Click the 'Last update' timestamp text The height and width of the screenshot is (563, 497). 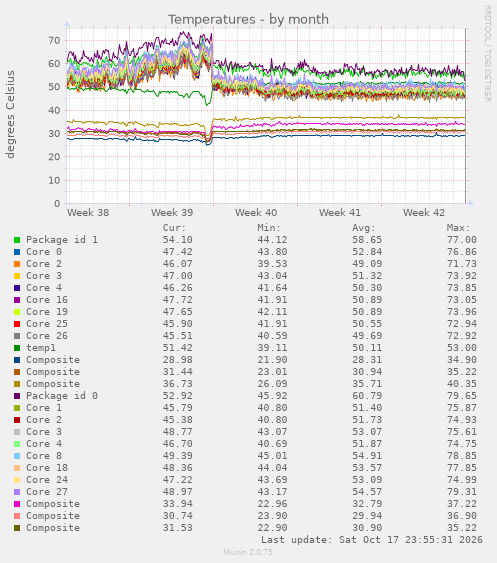pos(372,540)
